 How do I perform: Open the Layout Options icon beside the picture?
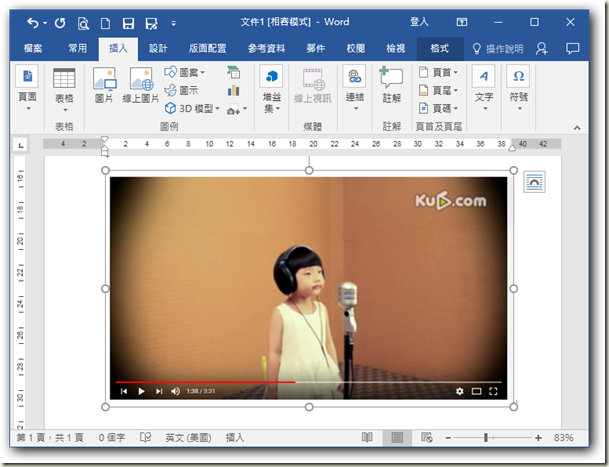534,181
